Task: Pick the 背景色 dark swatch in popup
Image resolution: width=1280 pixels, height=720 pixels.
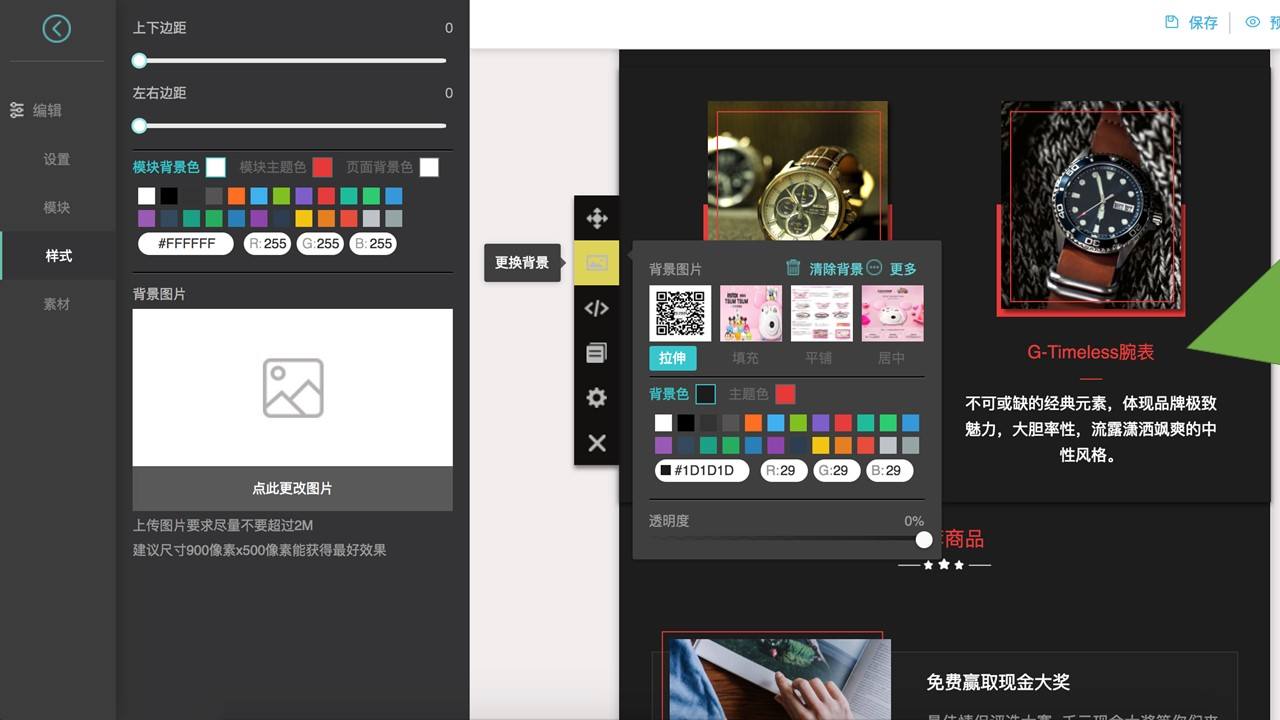Action: point(706,394)
